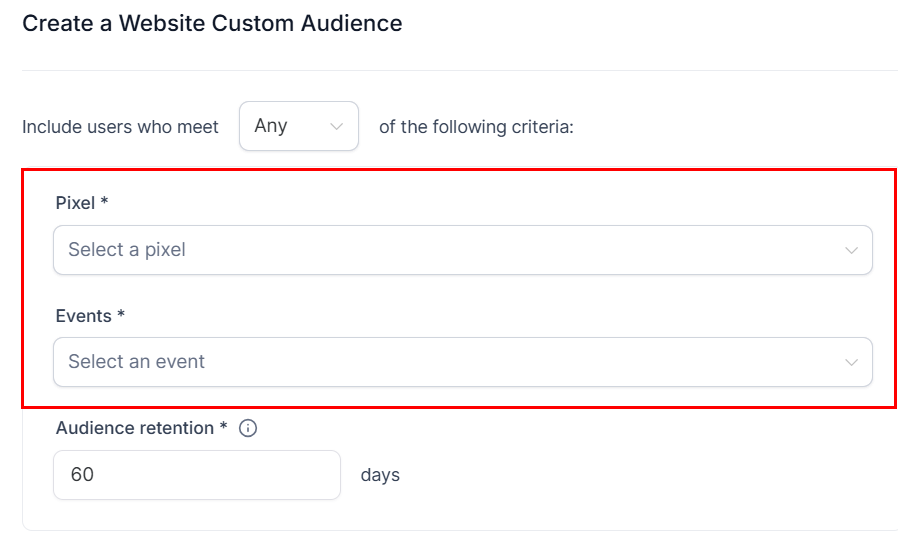This screenshot has height=547, width=898.
Task: Click the Include users who meet text
Action: click(x=120, y=127)
